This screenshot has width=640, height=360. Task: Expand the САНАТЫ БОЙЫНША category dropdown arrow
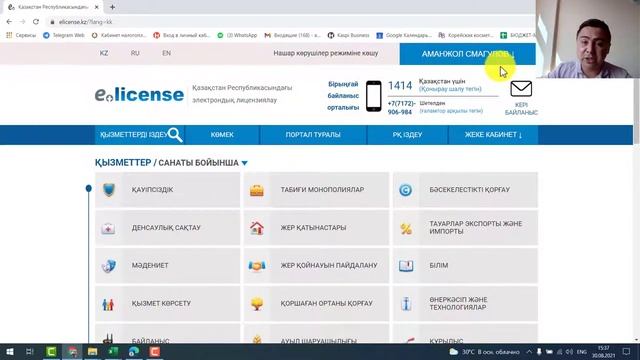coord(244,163)
